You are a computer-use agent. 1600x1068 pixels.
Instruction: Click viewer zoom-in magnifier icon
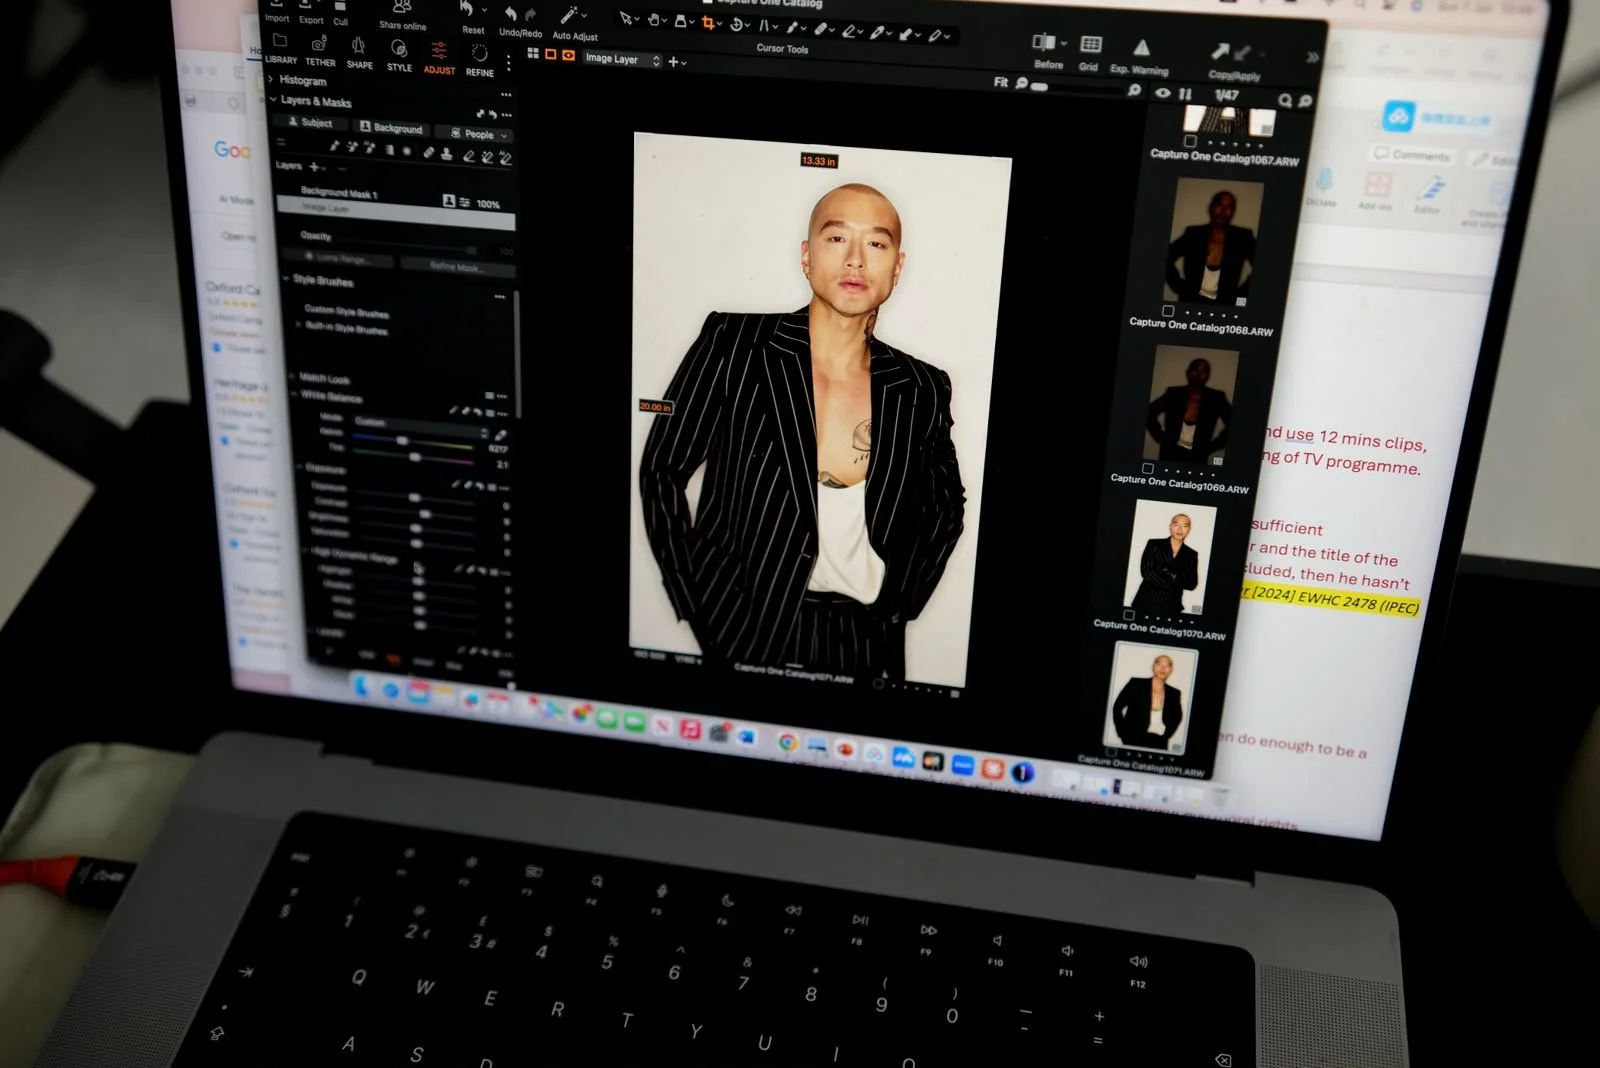1134,90
